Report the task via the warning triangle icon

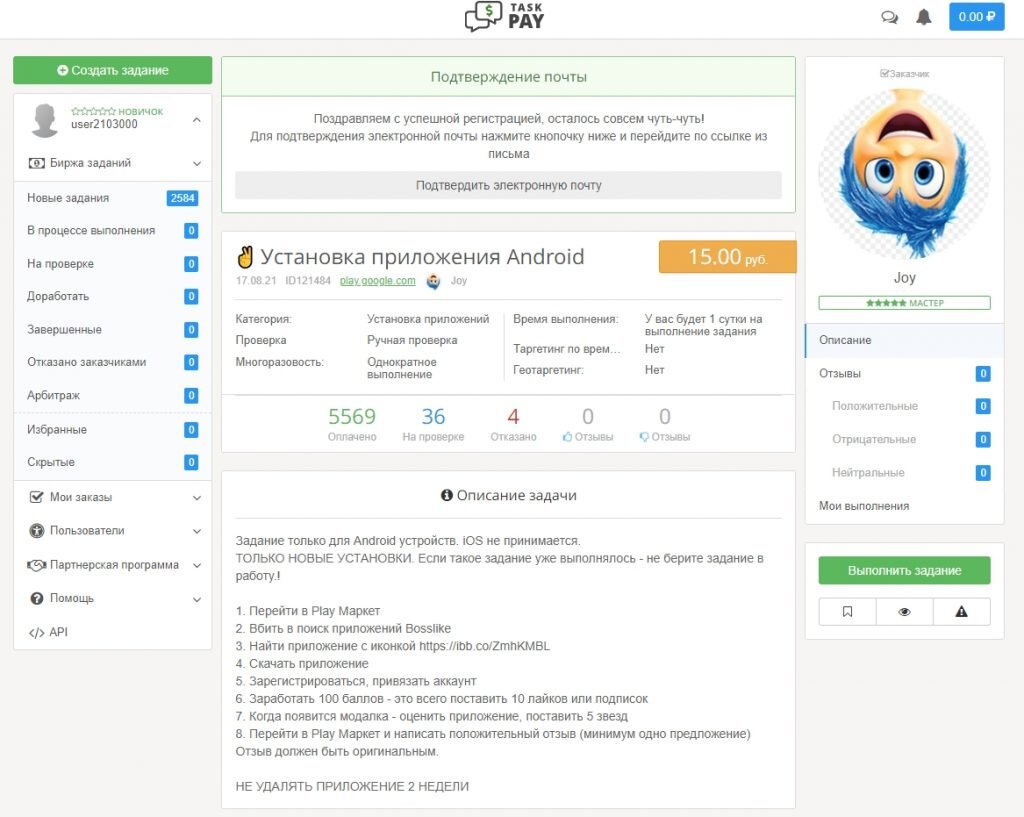coord(961,611)
